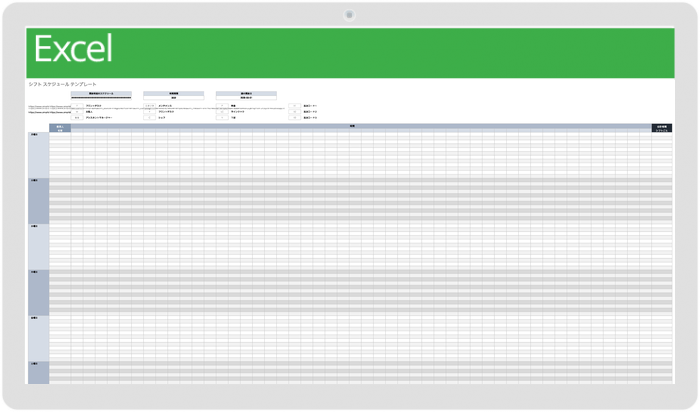Image resolution: width=700 pixels, height=412 pixels.
Task: Click the large Excel banner text
Action: [x=73, y=49]
